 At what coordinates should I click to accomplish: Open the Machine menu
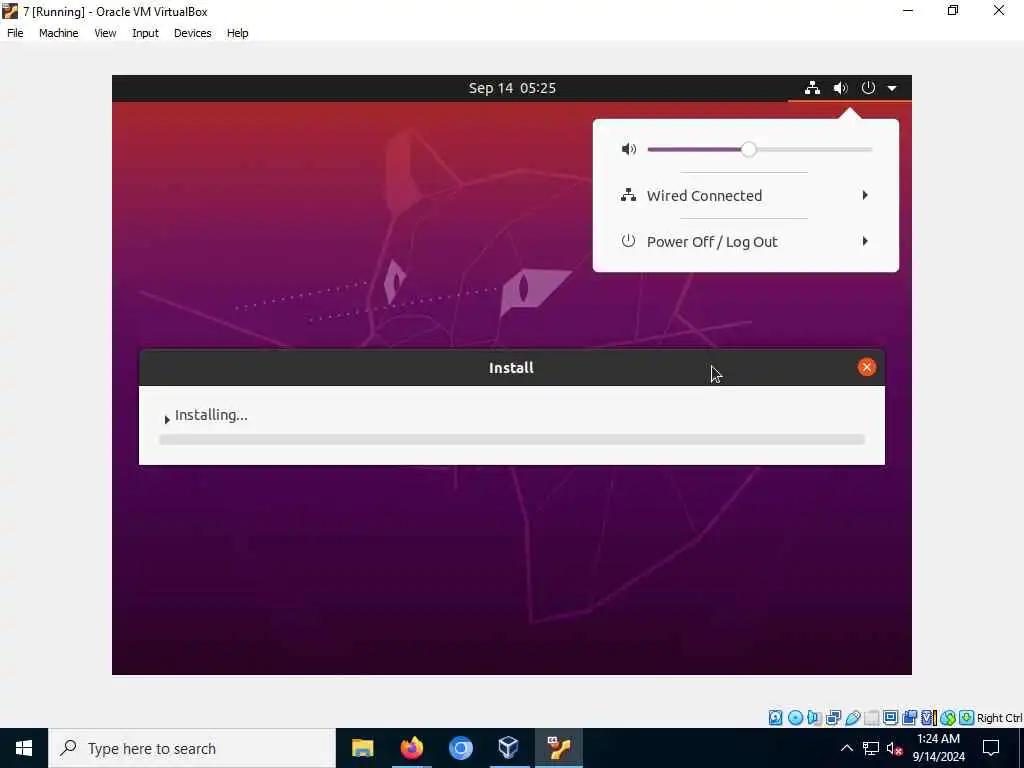(59, 33)
